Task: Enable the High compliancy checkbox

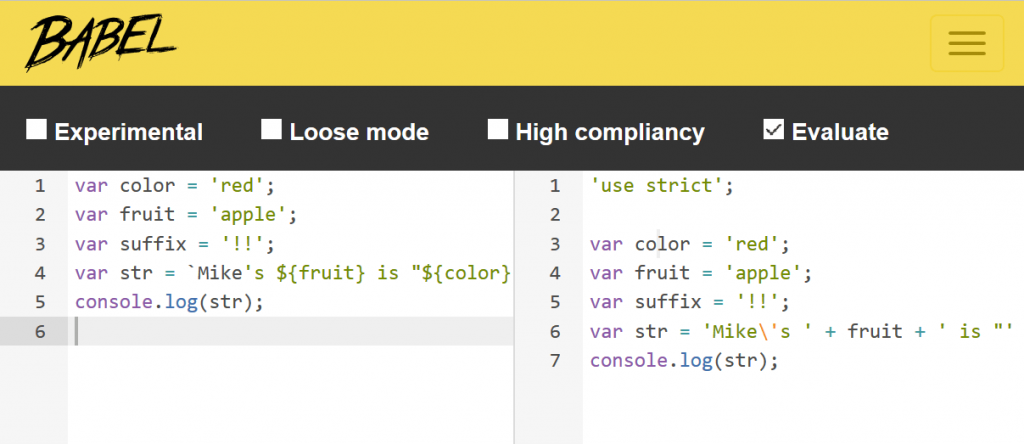Action: click(x=498, y=129)
